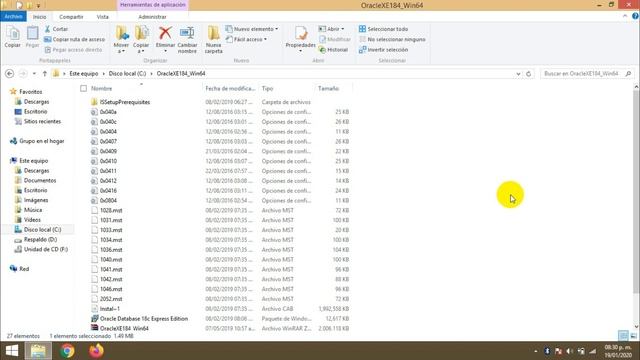Click the vertical scrollbar thumb

coord(636,192)
